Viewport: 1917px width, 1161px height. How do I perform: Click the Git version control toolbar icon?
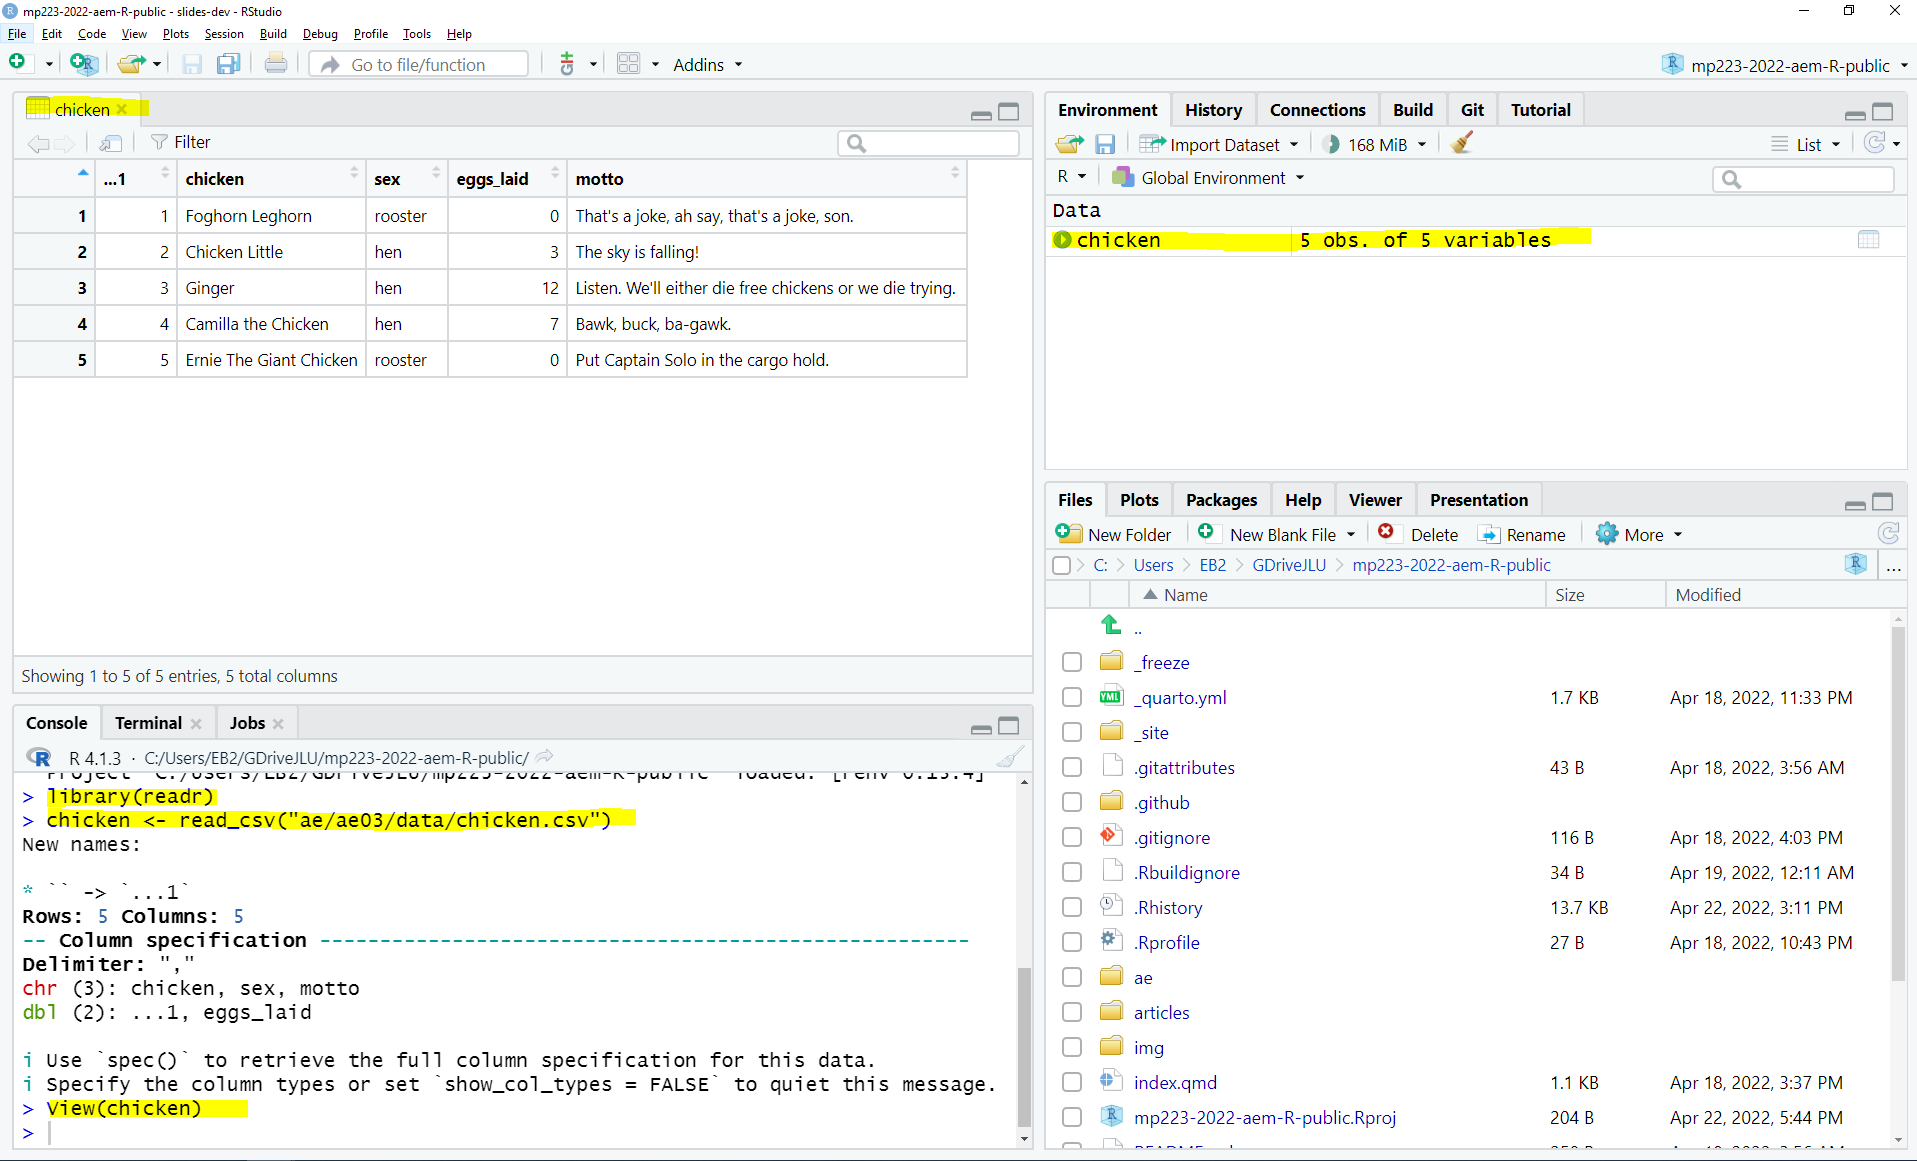(567, 64)
